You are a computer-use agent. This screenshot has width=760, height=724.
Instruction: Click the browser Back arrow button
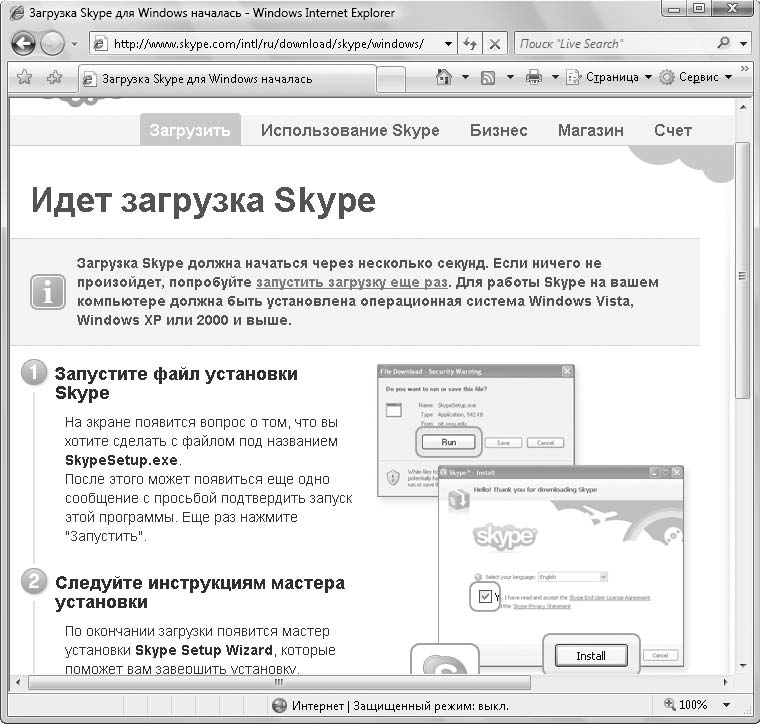point(23,44)
